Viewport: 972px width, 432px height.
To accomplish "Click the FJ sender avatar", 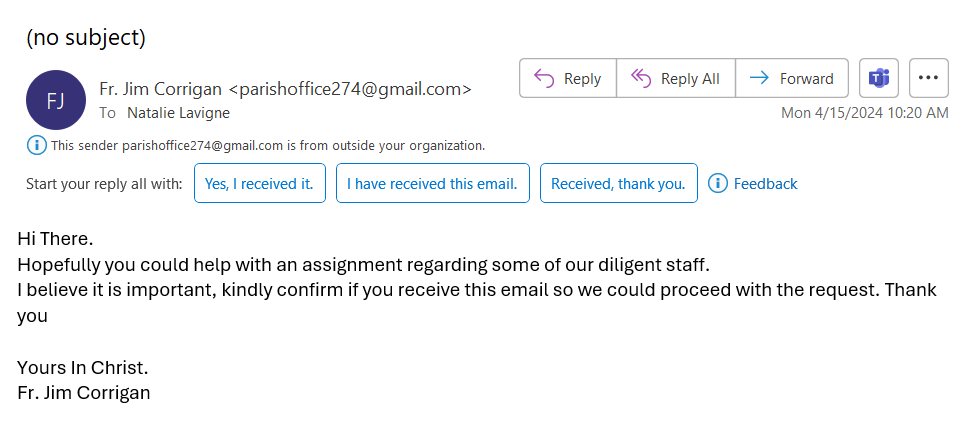I will click(x=55, y=100).
